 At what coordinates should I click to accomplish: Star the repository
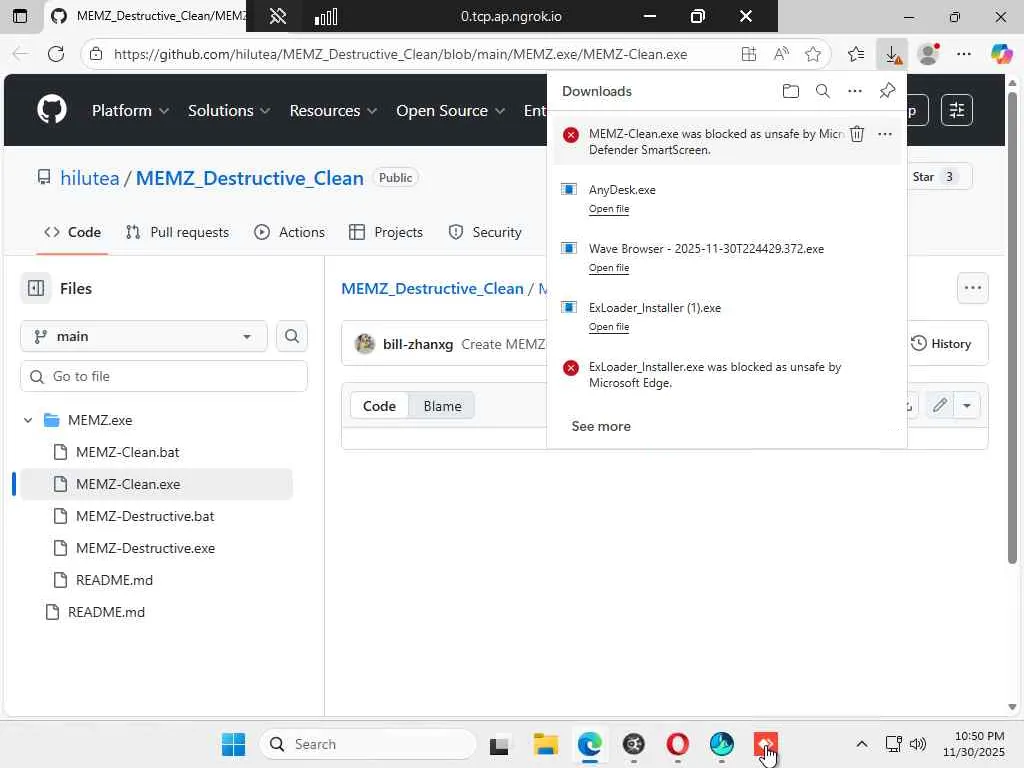pos(935,177)
